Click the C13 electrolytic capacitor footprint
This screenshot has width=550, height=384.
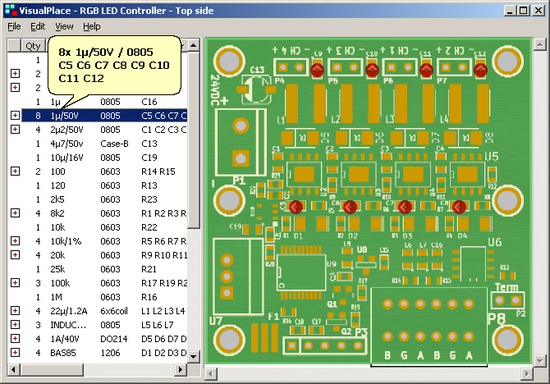coord(256,89)
